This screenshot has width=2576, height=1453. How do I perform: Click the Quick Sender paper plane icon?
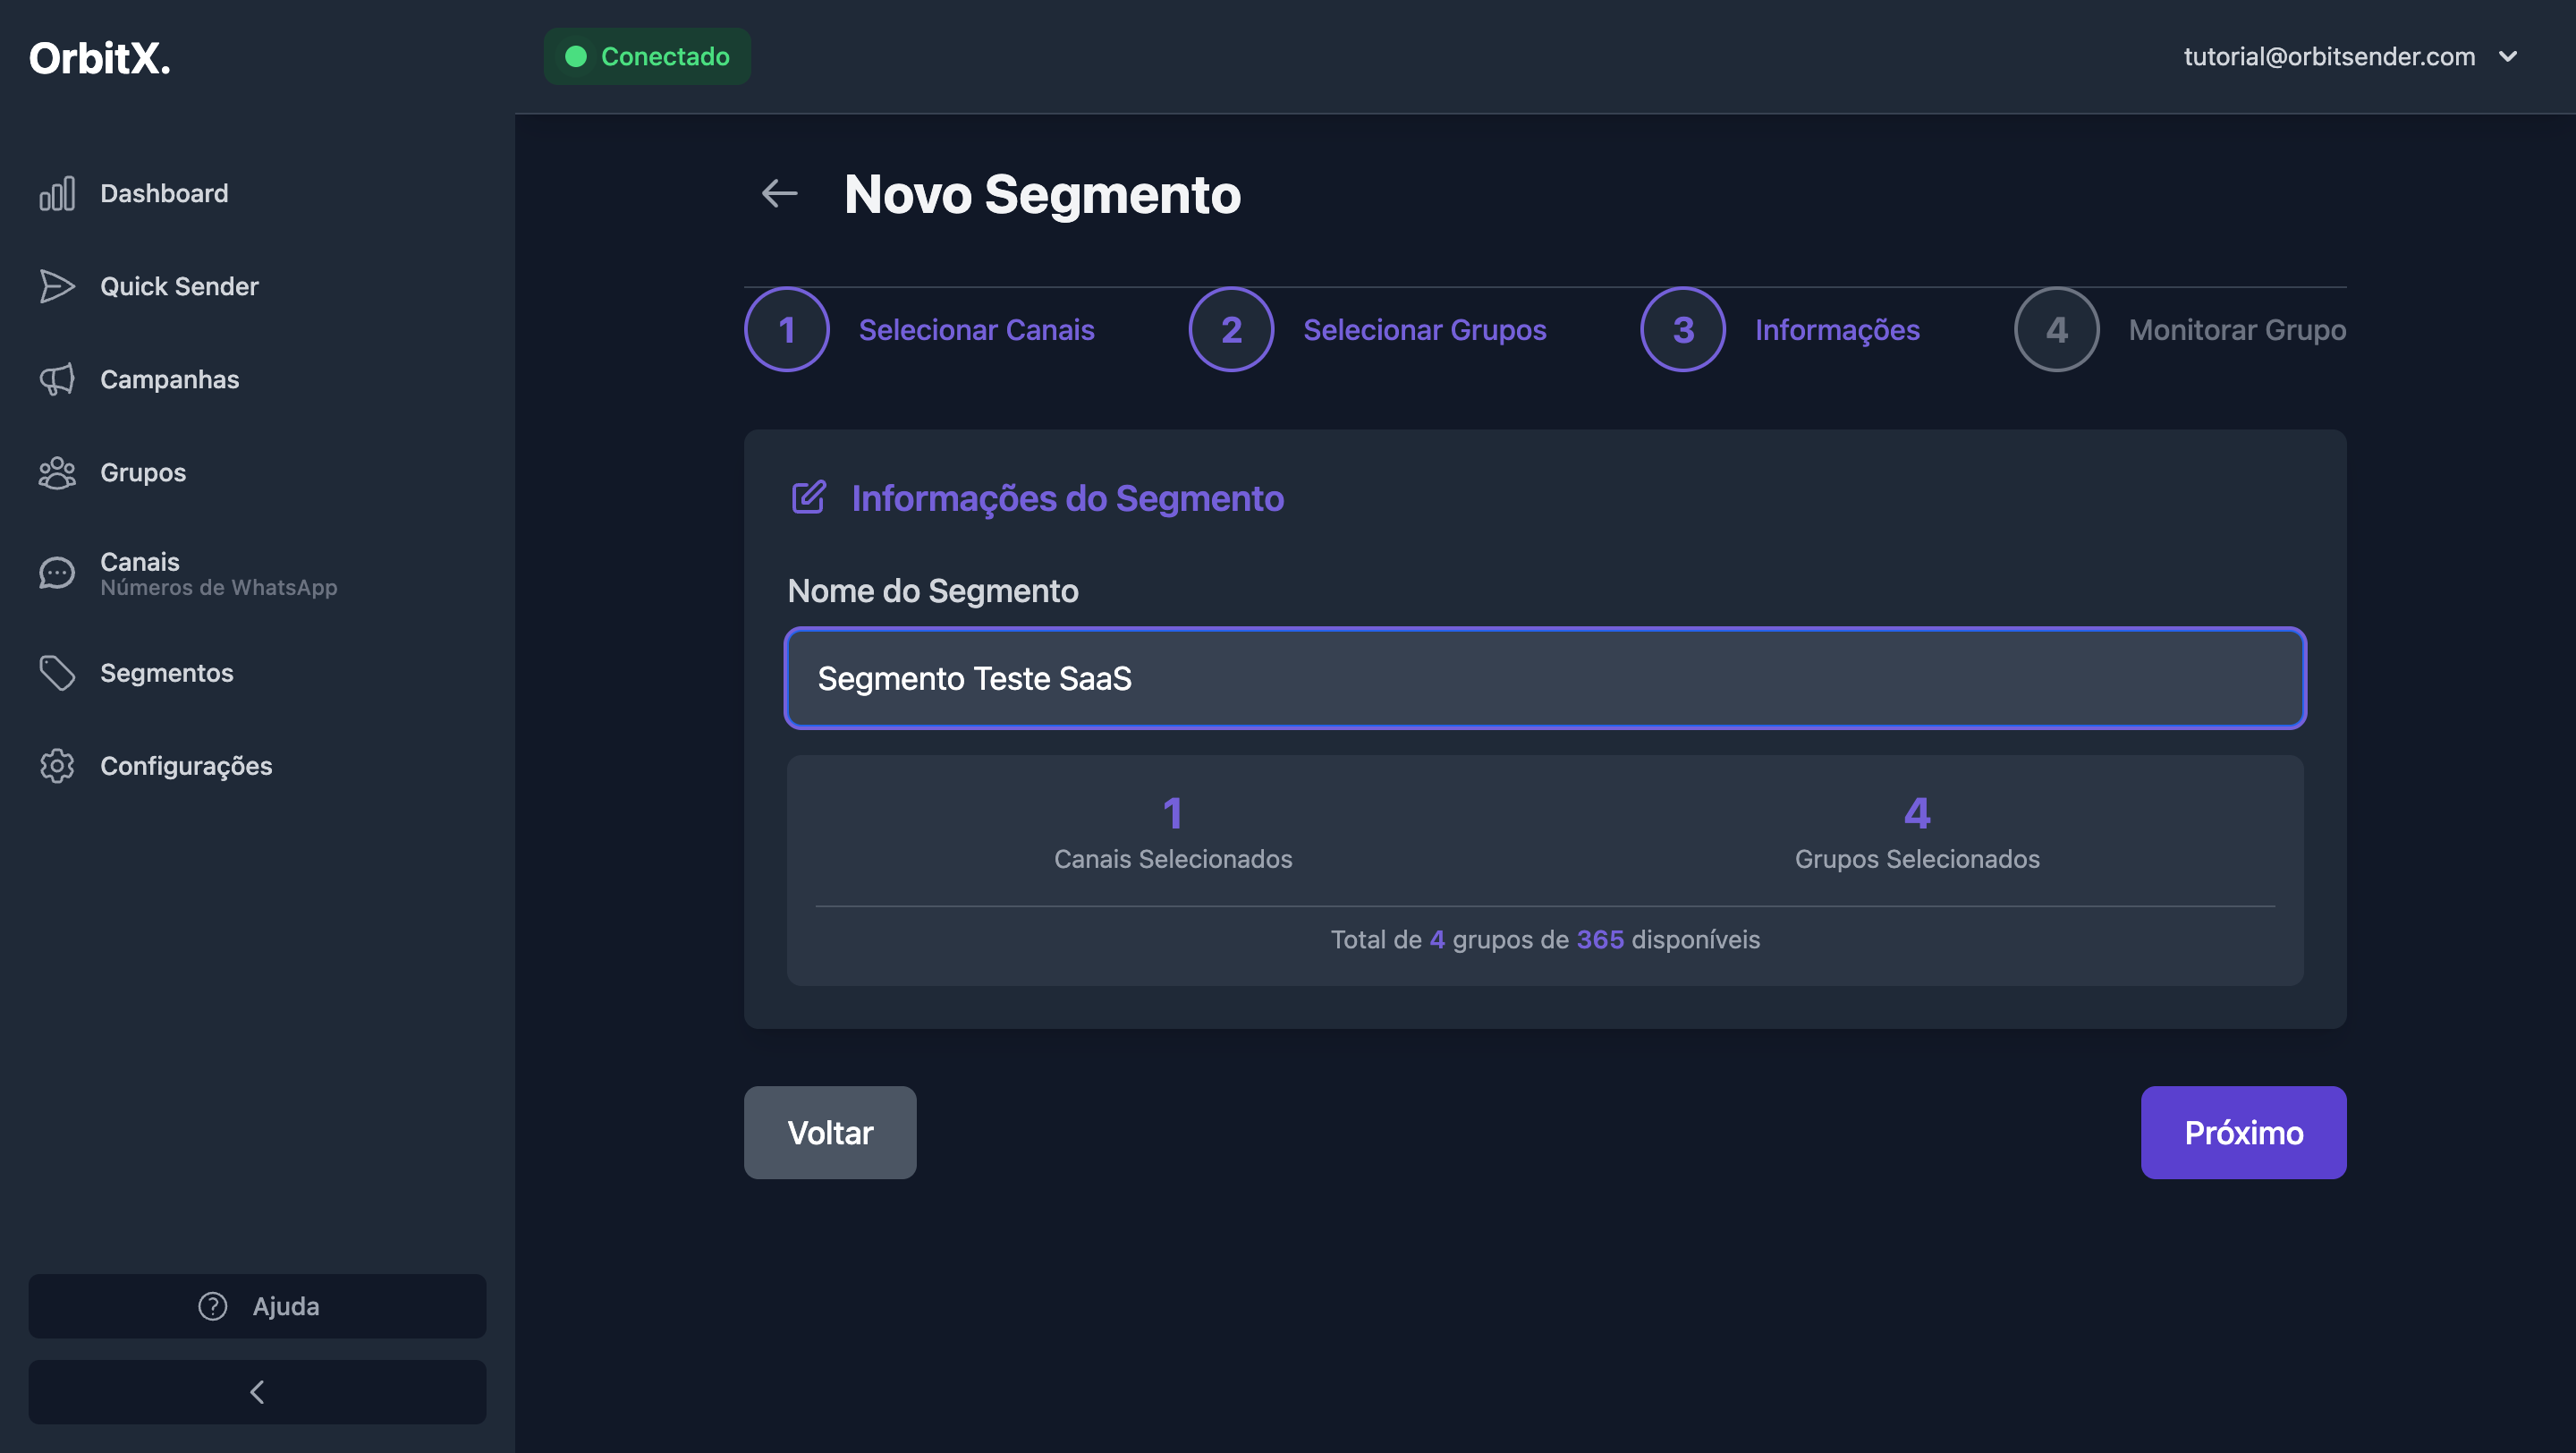point(57,286)
